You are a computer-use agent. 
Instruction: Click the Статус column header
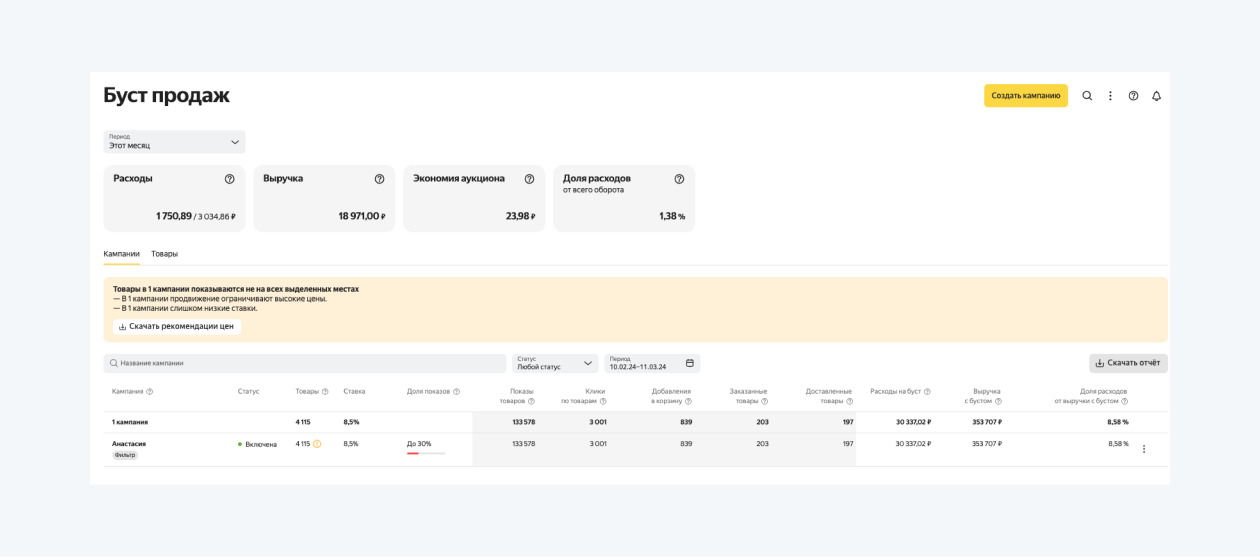248,391
